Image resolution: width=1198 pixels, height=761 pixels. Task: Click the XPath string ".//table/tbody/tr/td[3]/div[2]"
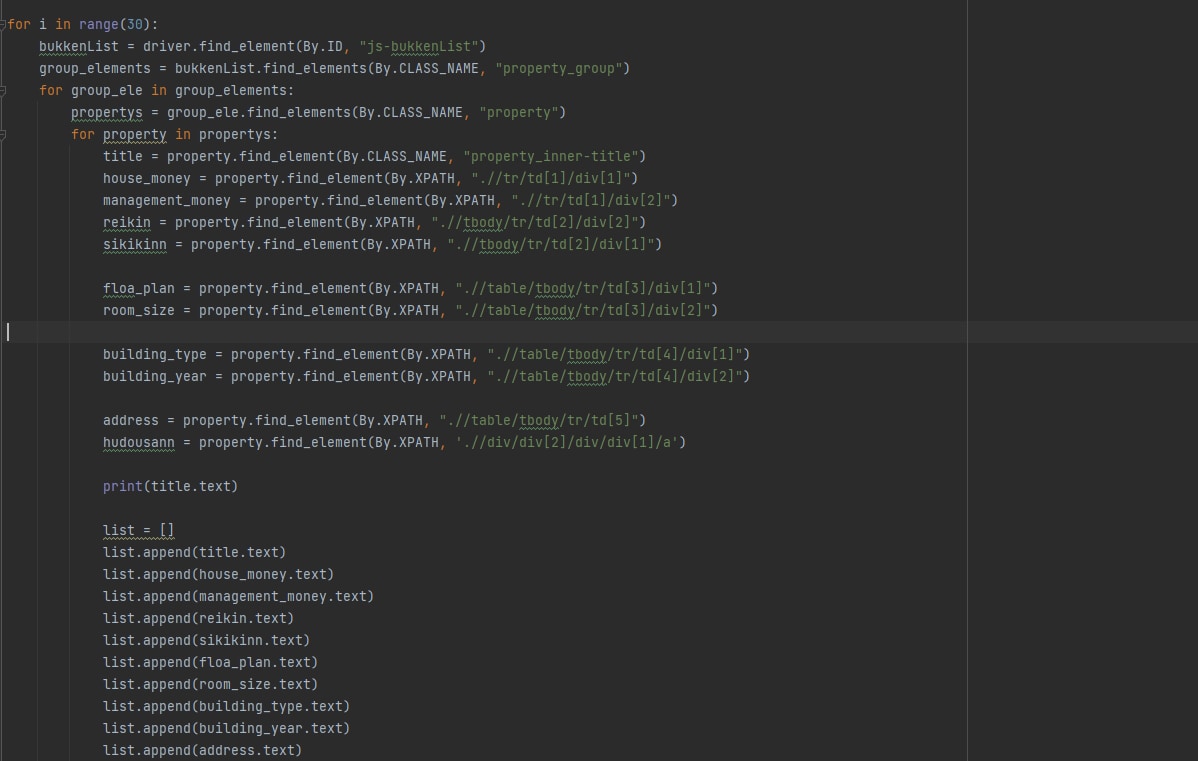(x=583, y=311)
